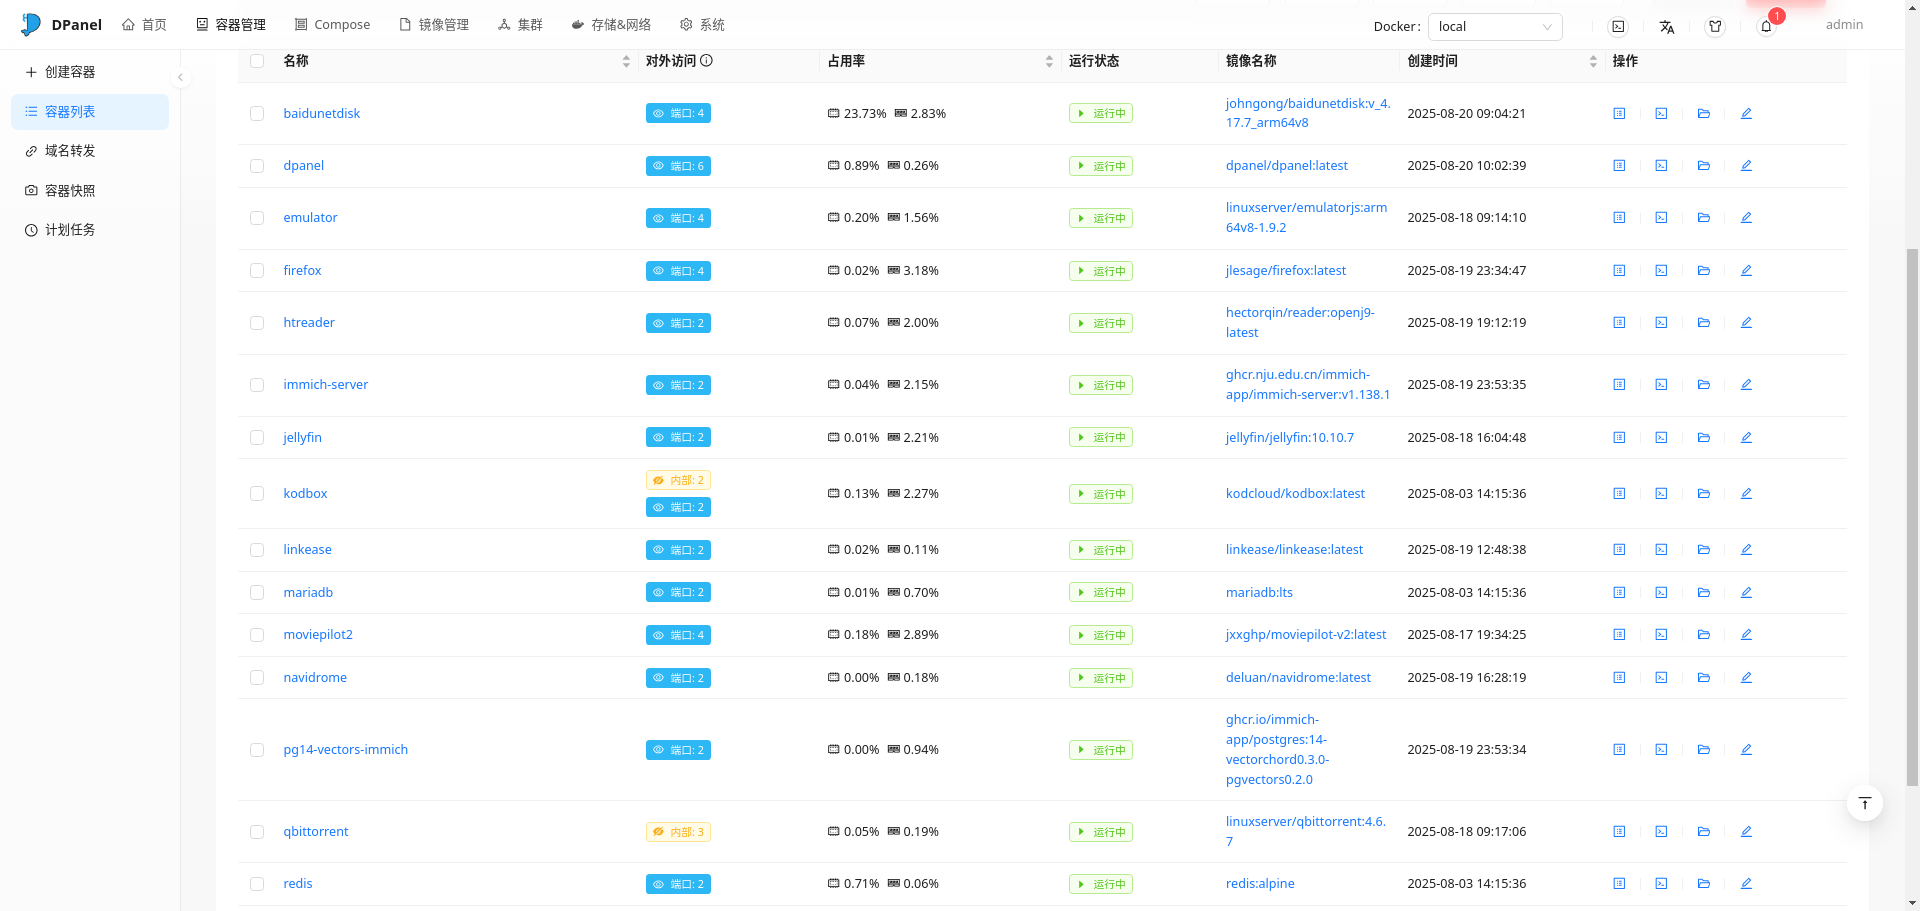Open the log/details icon for firefox row
The width and height of the screenshot is (1920, 911).
click(x=1619, y=271)
